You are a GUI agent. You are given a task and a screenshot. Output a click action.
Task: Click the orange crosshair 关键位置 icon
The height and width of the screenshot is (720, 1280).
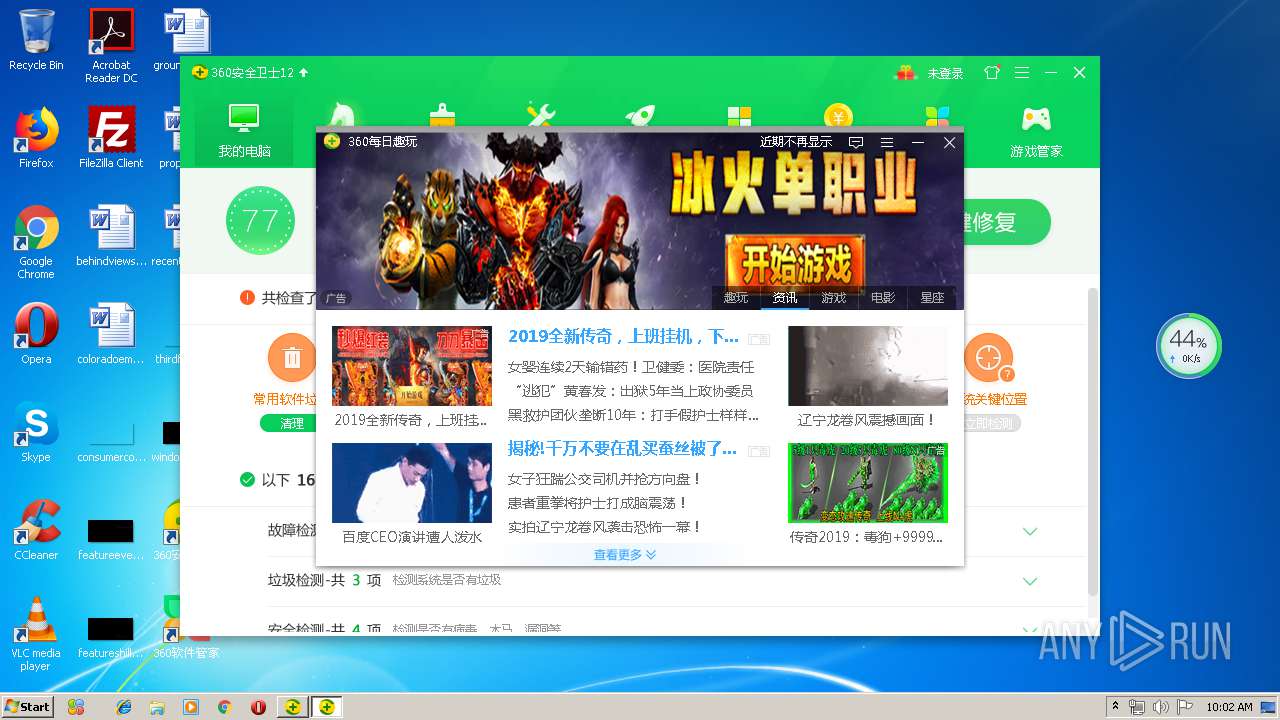[x=989, y=358]
